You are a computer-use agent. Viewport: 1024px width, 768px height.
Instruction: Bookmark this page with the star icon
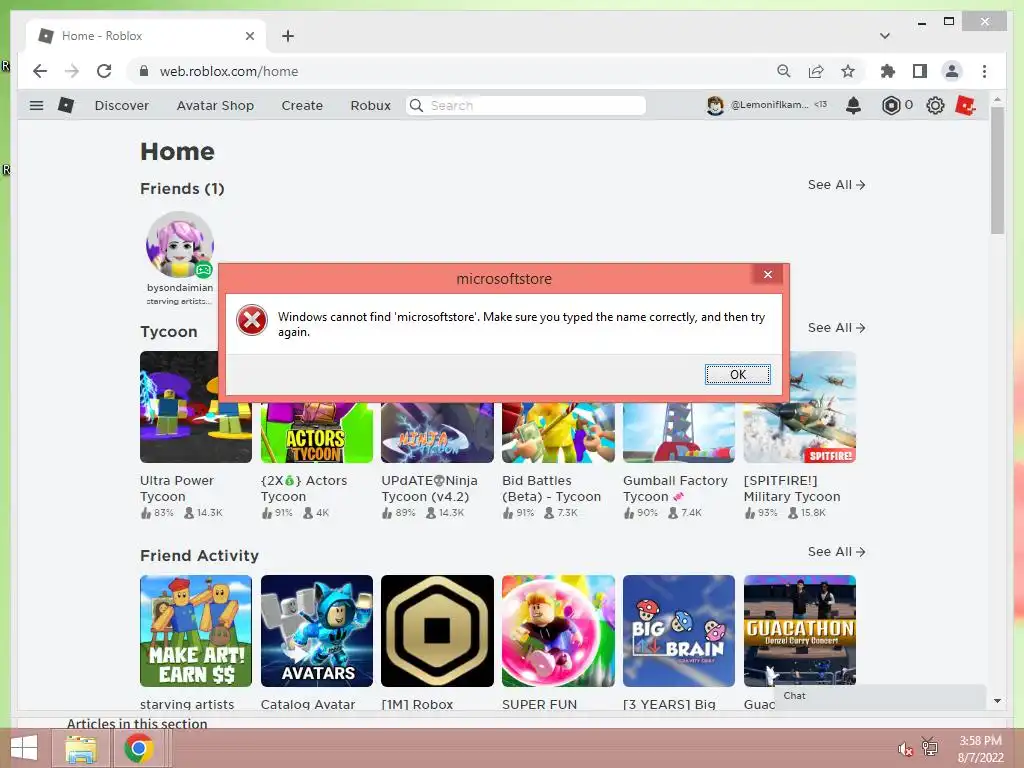[x=848, y=71]
